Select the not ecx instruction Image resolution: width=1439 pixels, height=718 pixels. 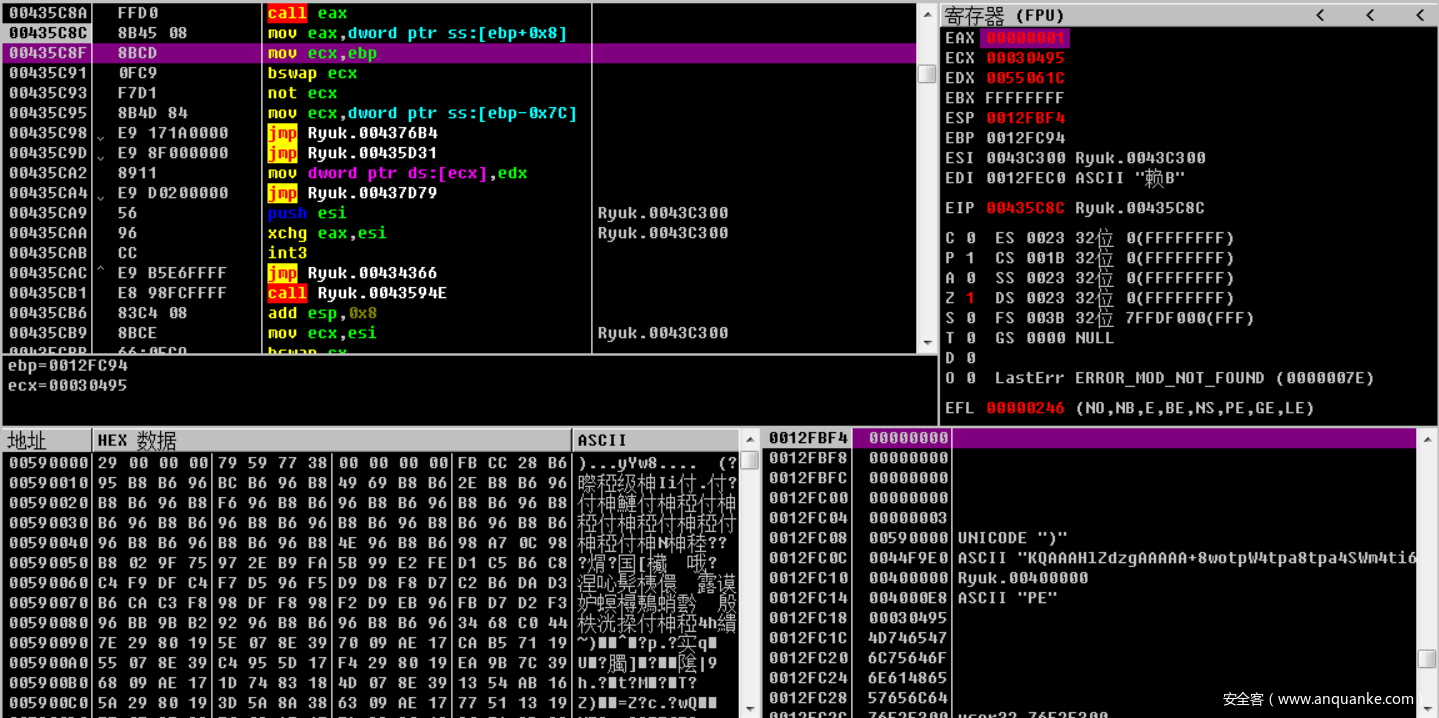point(302,93)
